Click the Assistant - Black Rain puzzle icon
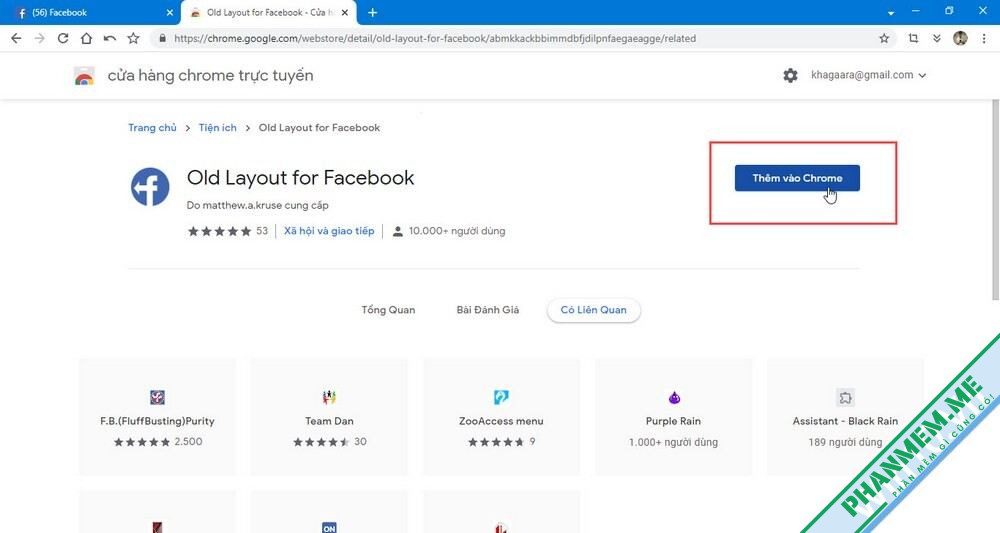Viewport: 1000px width, 533px height. coord(845,398)
